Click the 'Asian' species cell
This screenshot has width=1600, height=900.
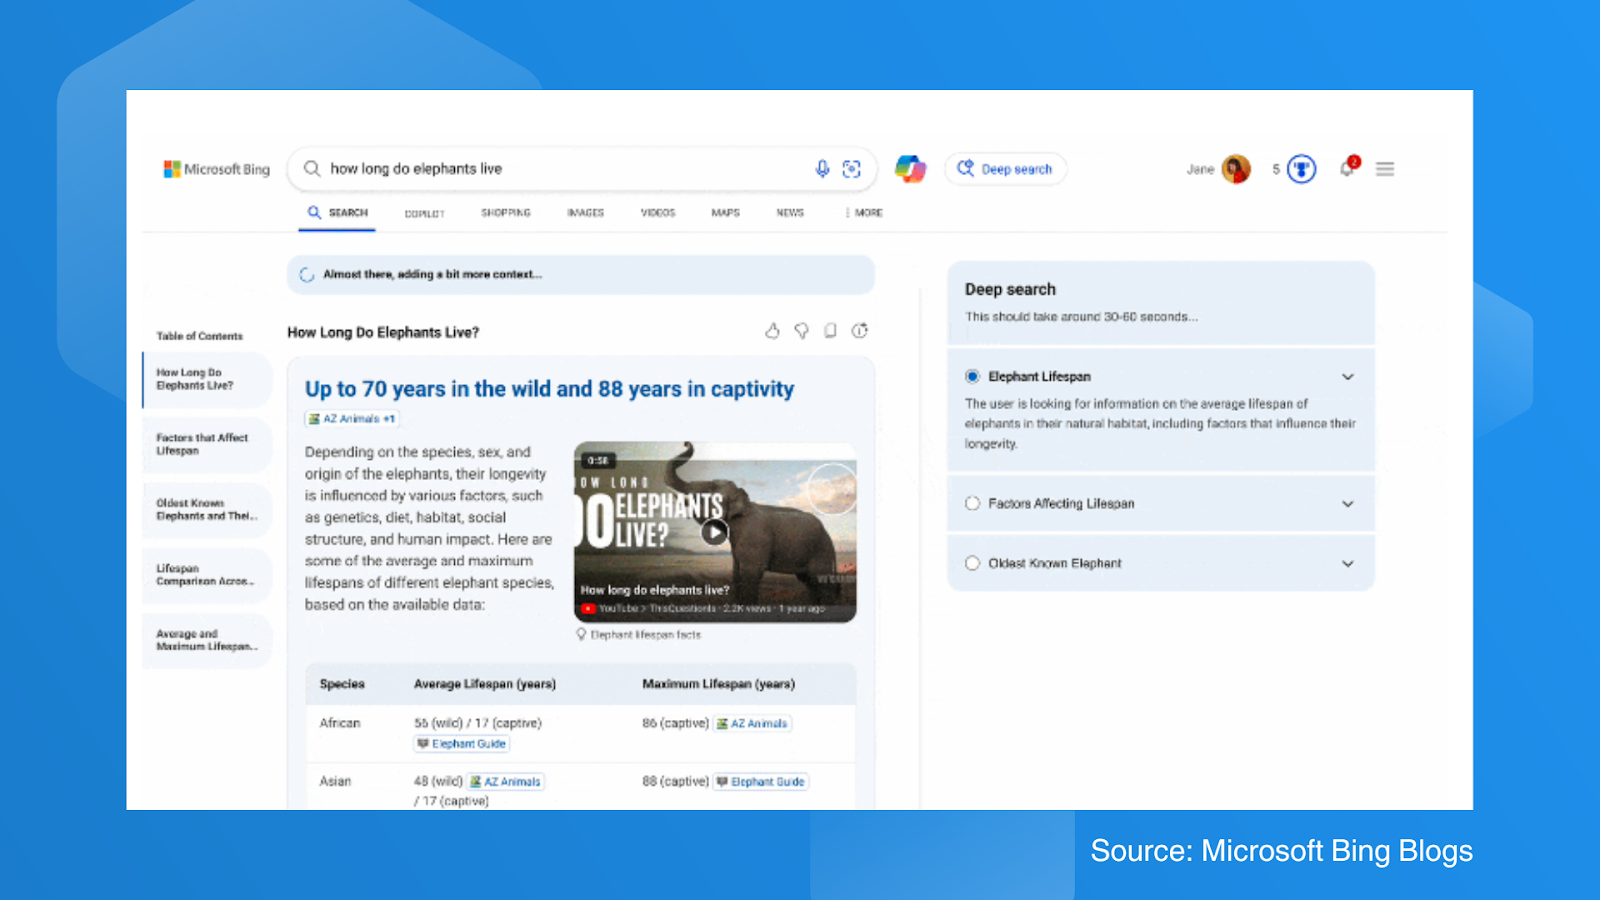tap(335, 782)
